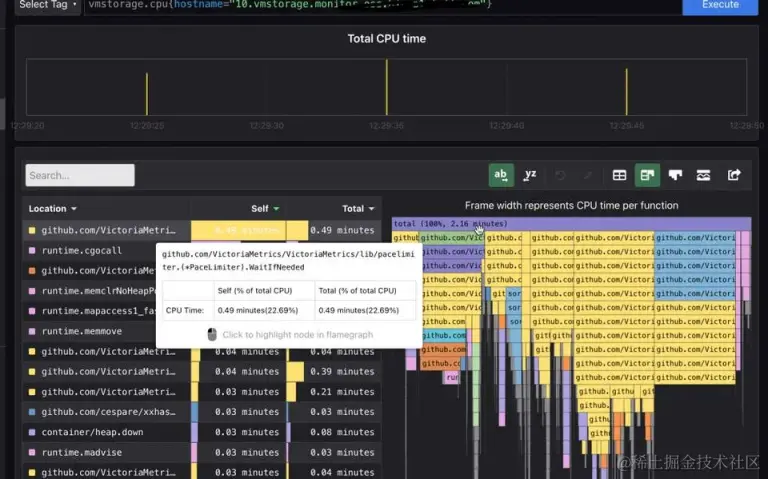The width and height of the screenshot is (768, 479).
Task: Sort table by Location column
Action: pos(52,209)
